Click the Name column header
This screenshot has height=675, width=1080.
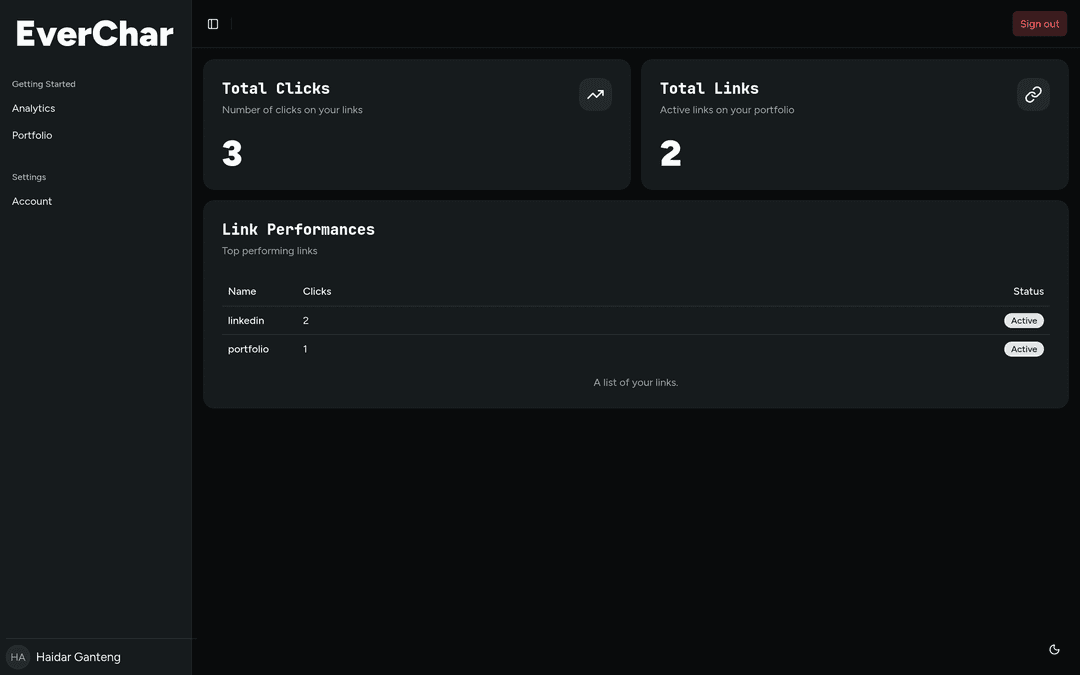(242, 291)
